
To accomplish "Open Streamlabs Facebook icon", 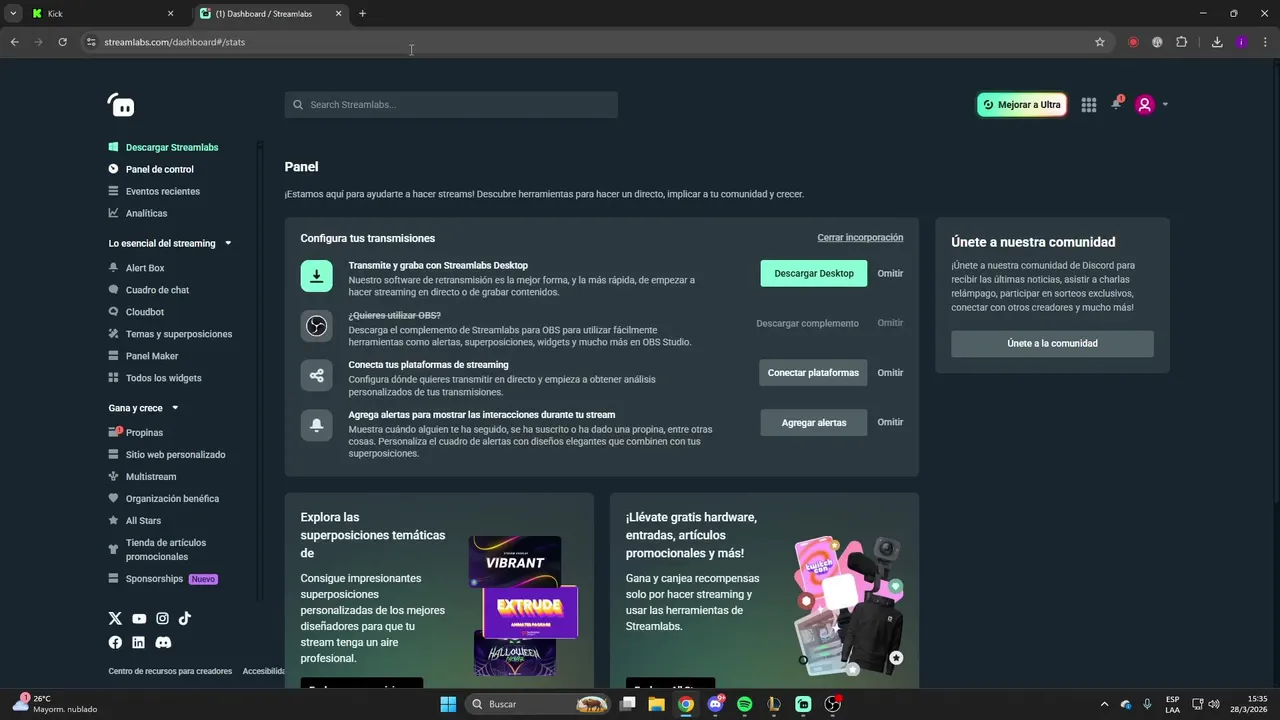I will (115, 642).
